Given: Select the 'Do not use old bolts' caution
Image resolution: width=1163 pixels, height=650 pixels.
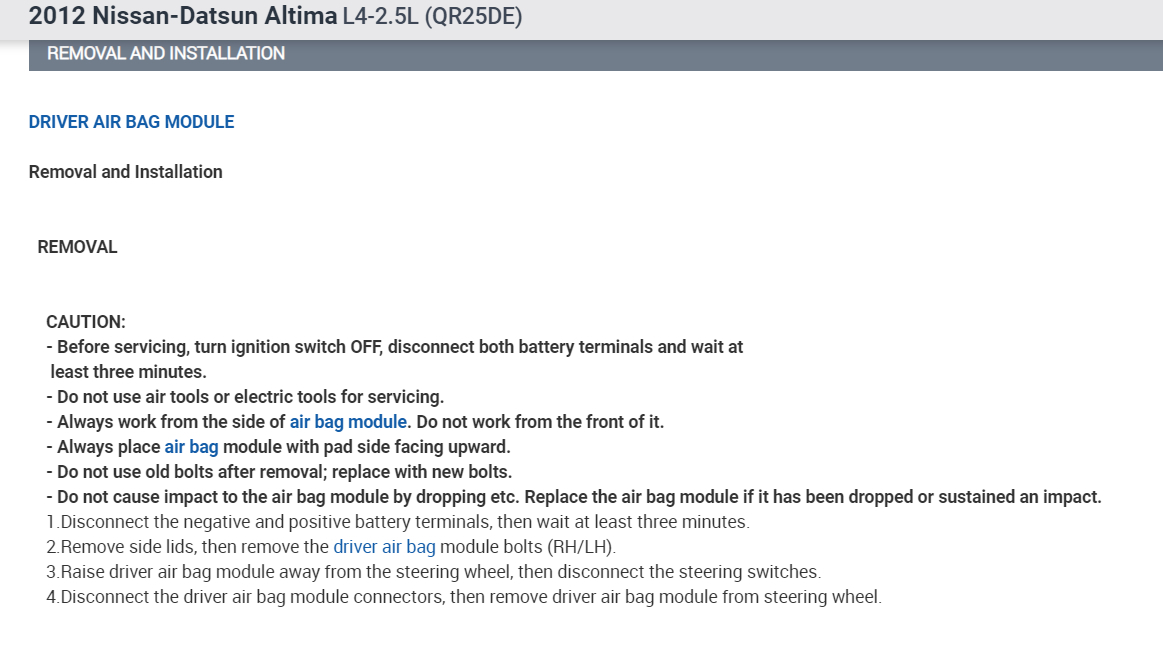Looking at the screenshot, I should point(284,472).
